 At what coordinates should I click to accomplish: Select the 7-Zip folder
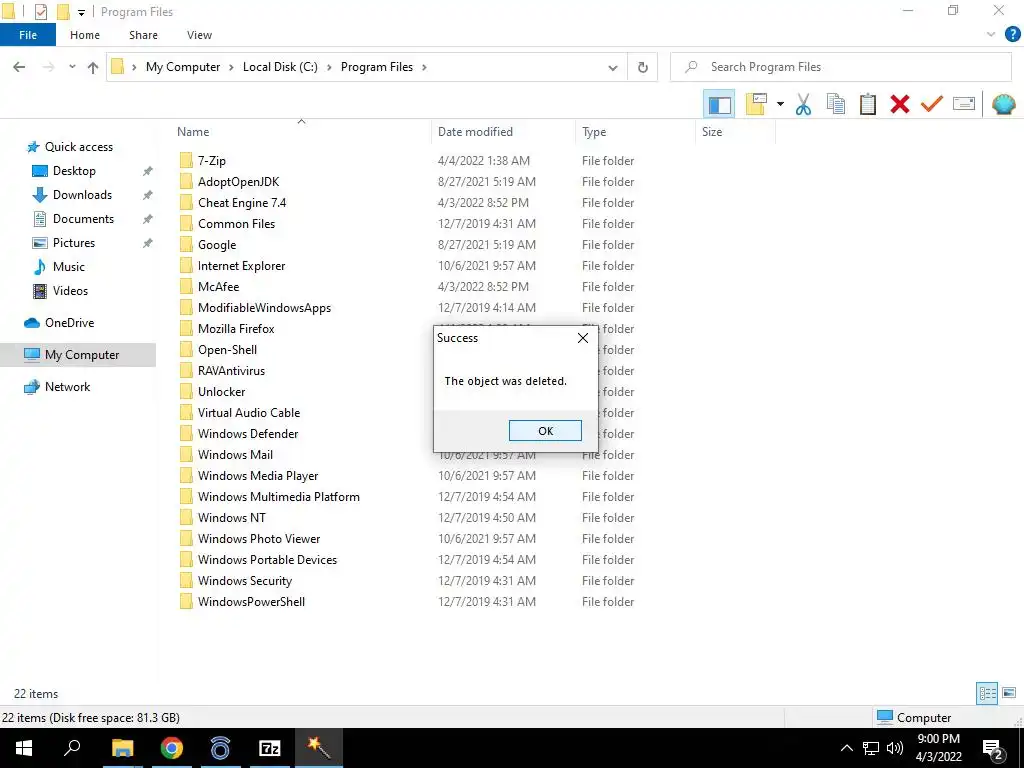pos(212,161)
